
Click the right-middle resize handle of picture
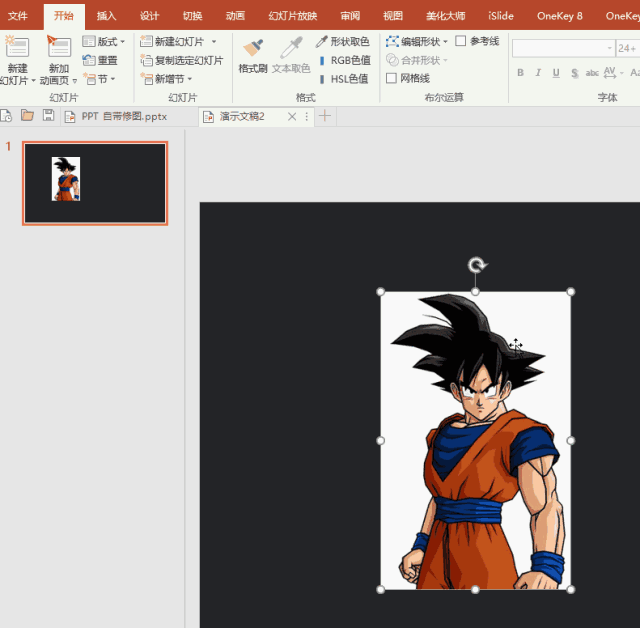(x=571, y=441)
